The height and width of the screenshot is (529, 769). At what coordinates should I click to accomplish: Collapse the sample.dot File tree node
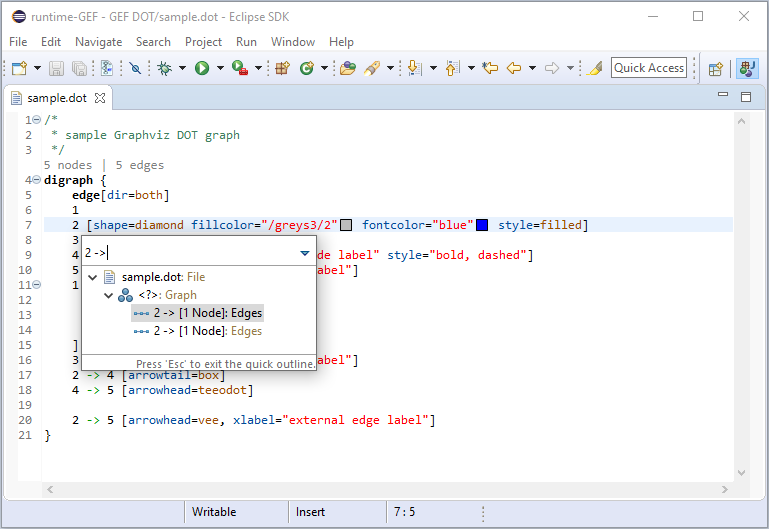pyautogui.click(x=93, y=277)
